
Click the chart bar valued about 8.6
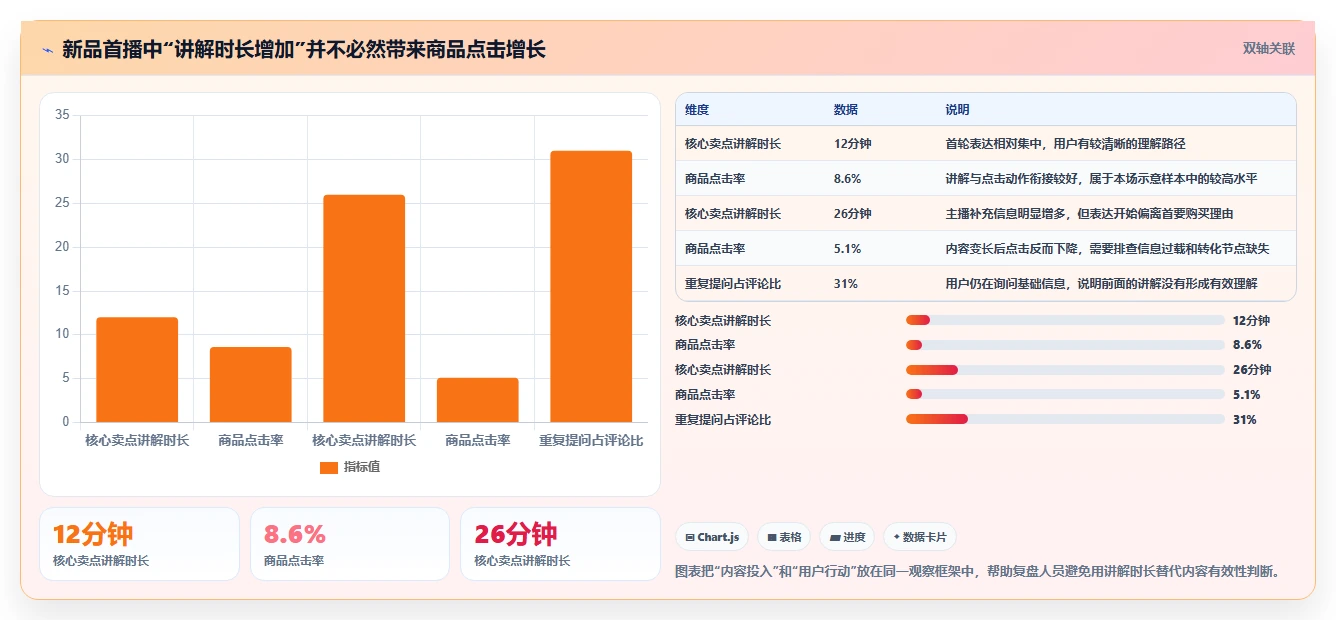250,384
